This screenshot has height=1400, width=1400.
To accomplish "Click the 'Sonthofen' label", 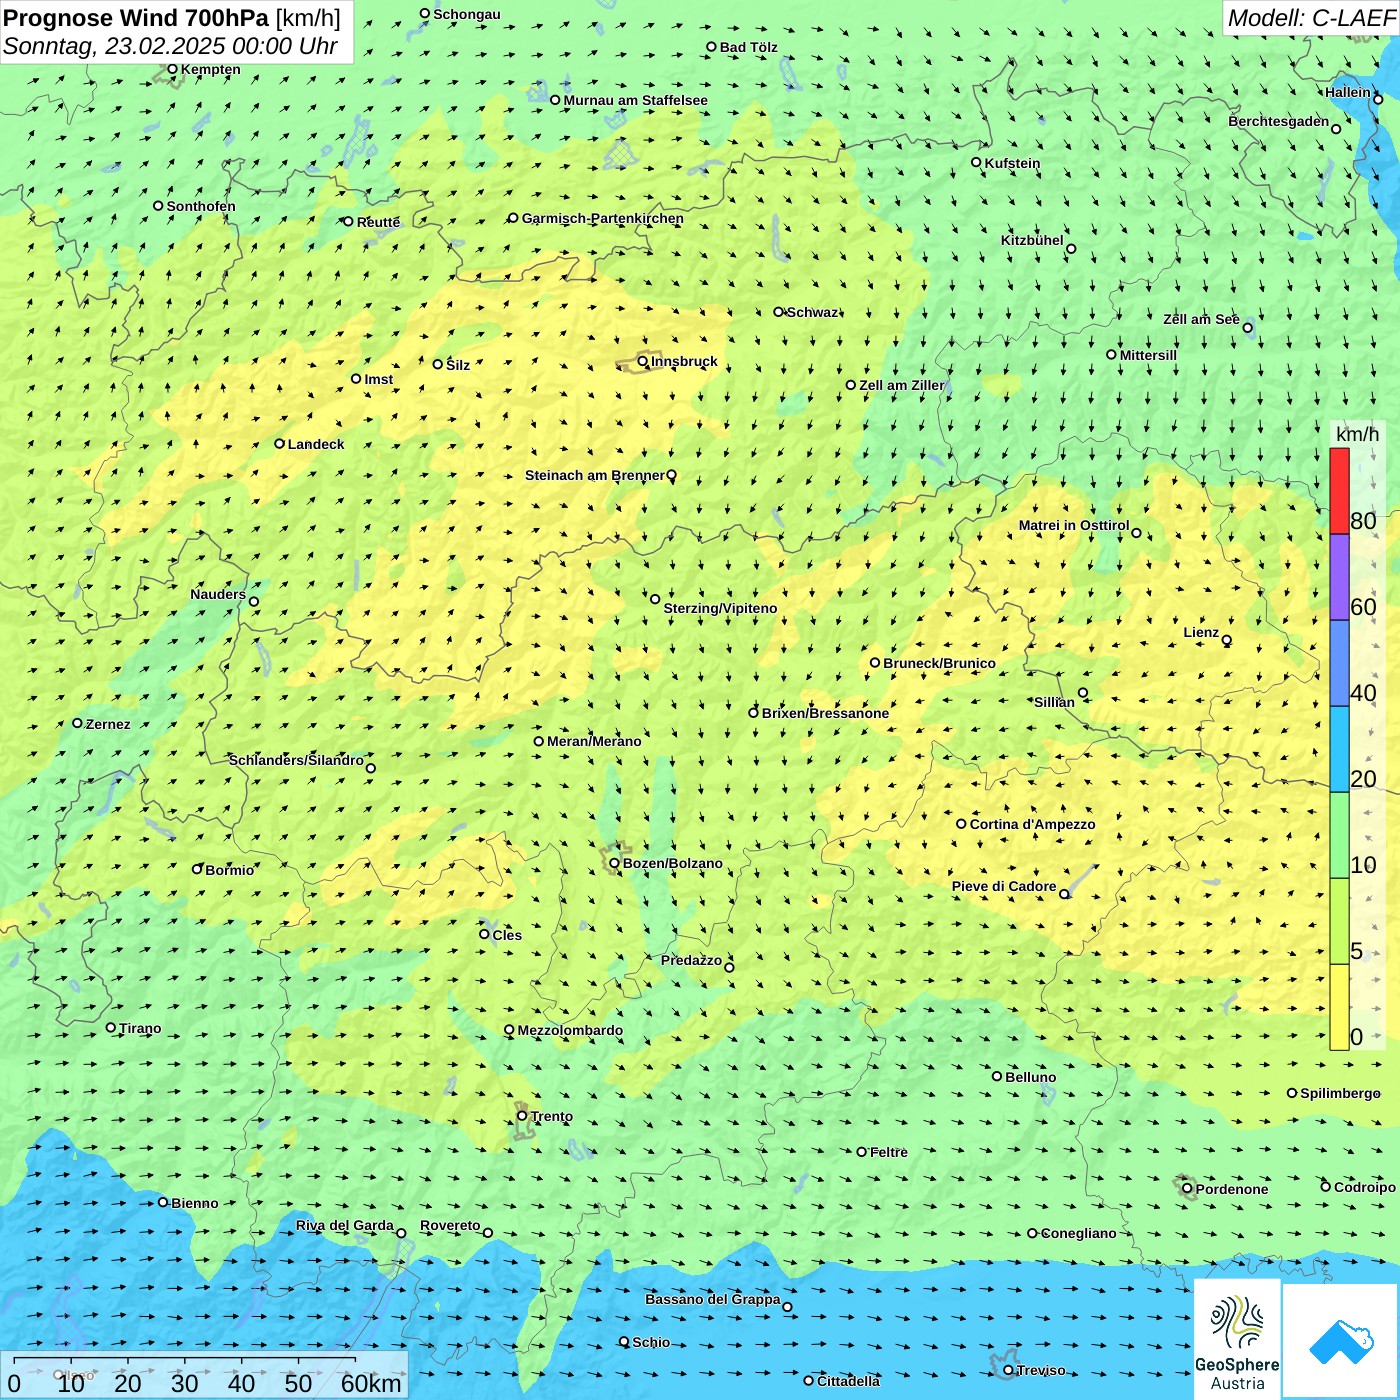I will pos(201,206).
